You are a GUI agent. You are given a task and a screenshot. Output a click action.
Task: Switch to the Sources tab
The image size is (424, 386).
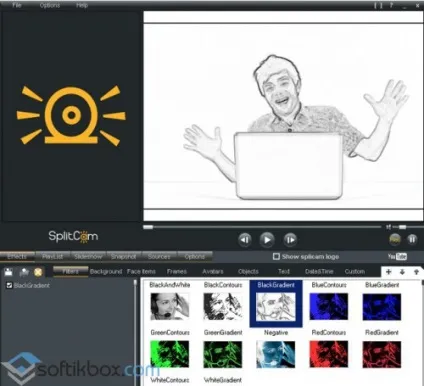pyautogui.click(x=159, y=257)
